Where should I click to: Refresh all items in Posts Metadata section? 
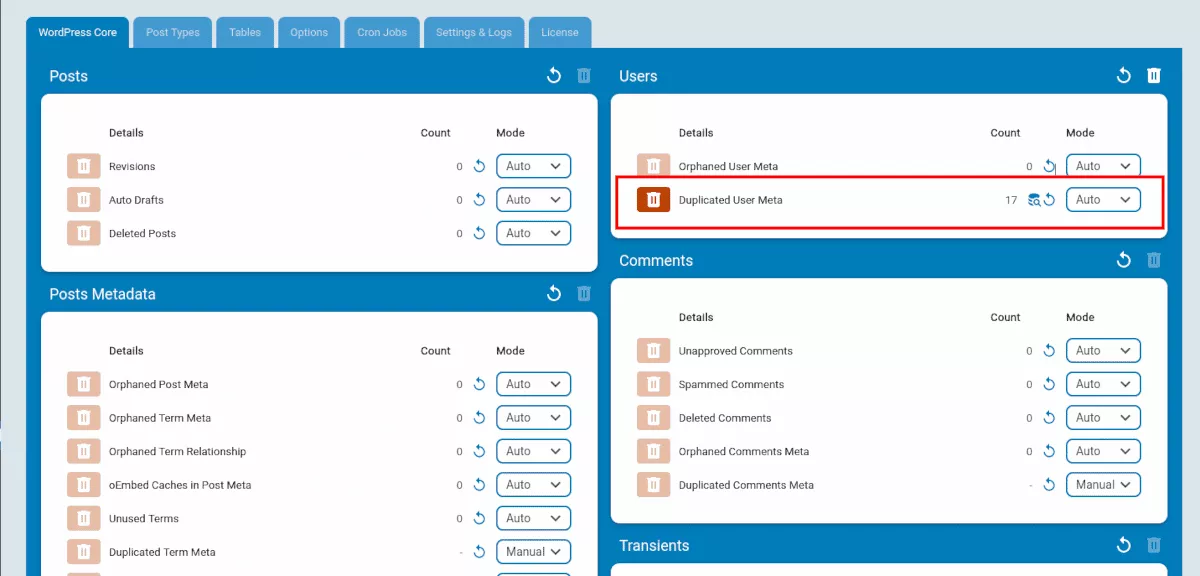coord(554,294)
